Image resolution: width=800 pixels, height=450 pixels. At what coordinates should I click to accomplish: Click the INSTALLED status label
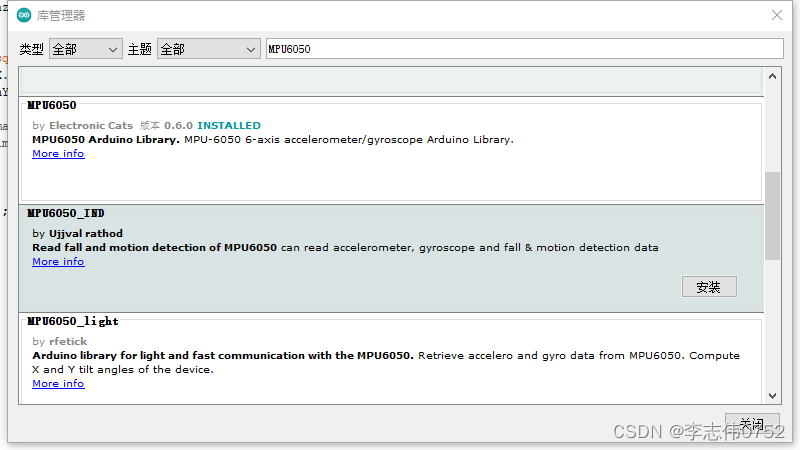point(229,126)
